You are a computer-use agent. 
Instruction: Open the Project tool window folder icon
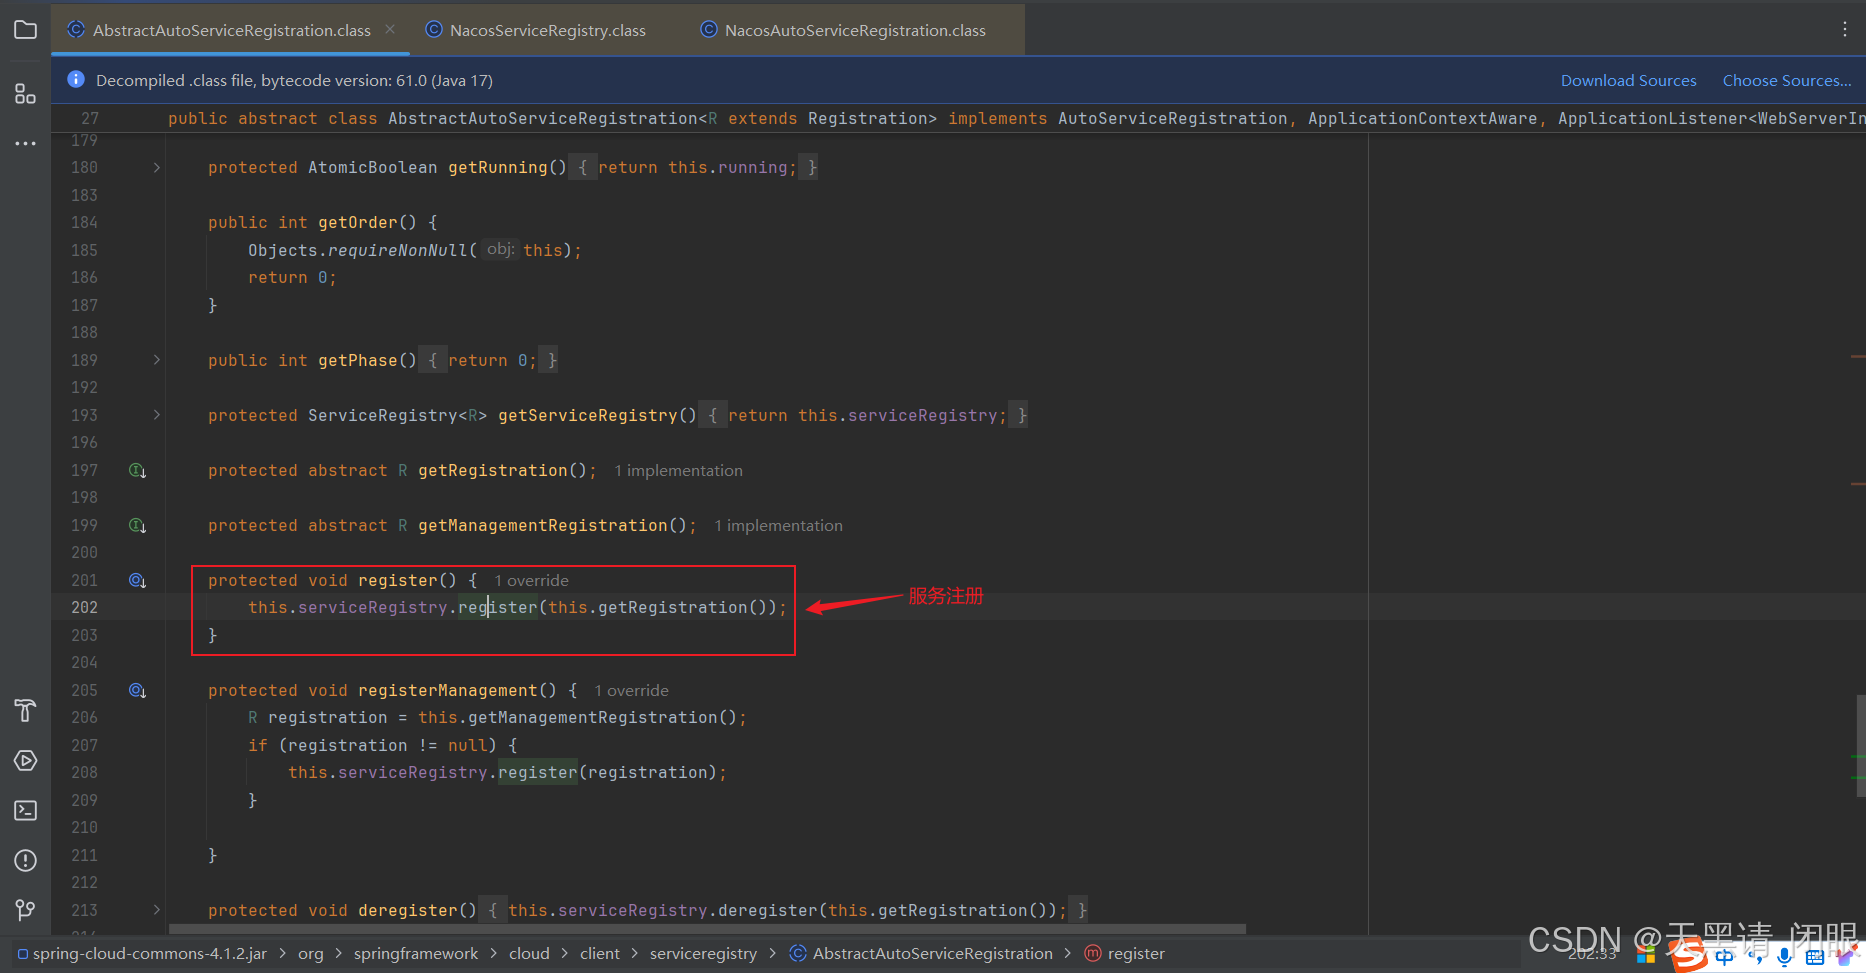pos(25,30)
